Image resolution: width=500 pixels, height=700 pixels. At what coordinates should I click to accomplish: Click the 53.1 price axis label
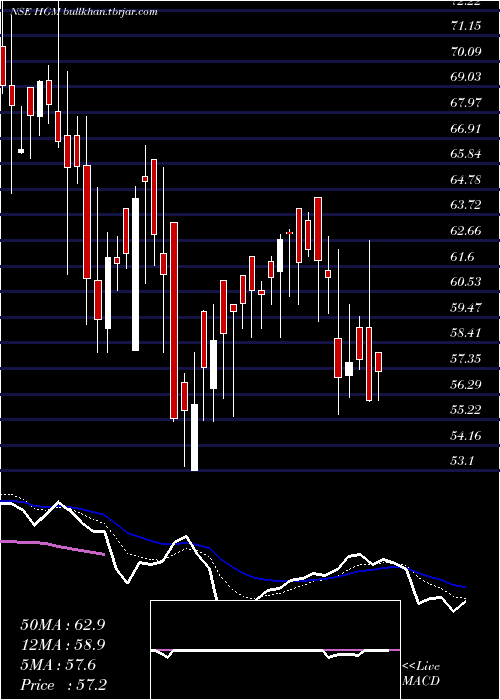(462, 461)
